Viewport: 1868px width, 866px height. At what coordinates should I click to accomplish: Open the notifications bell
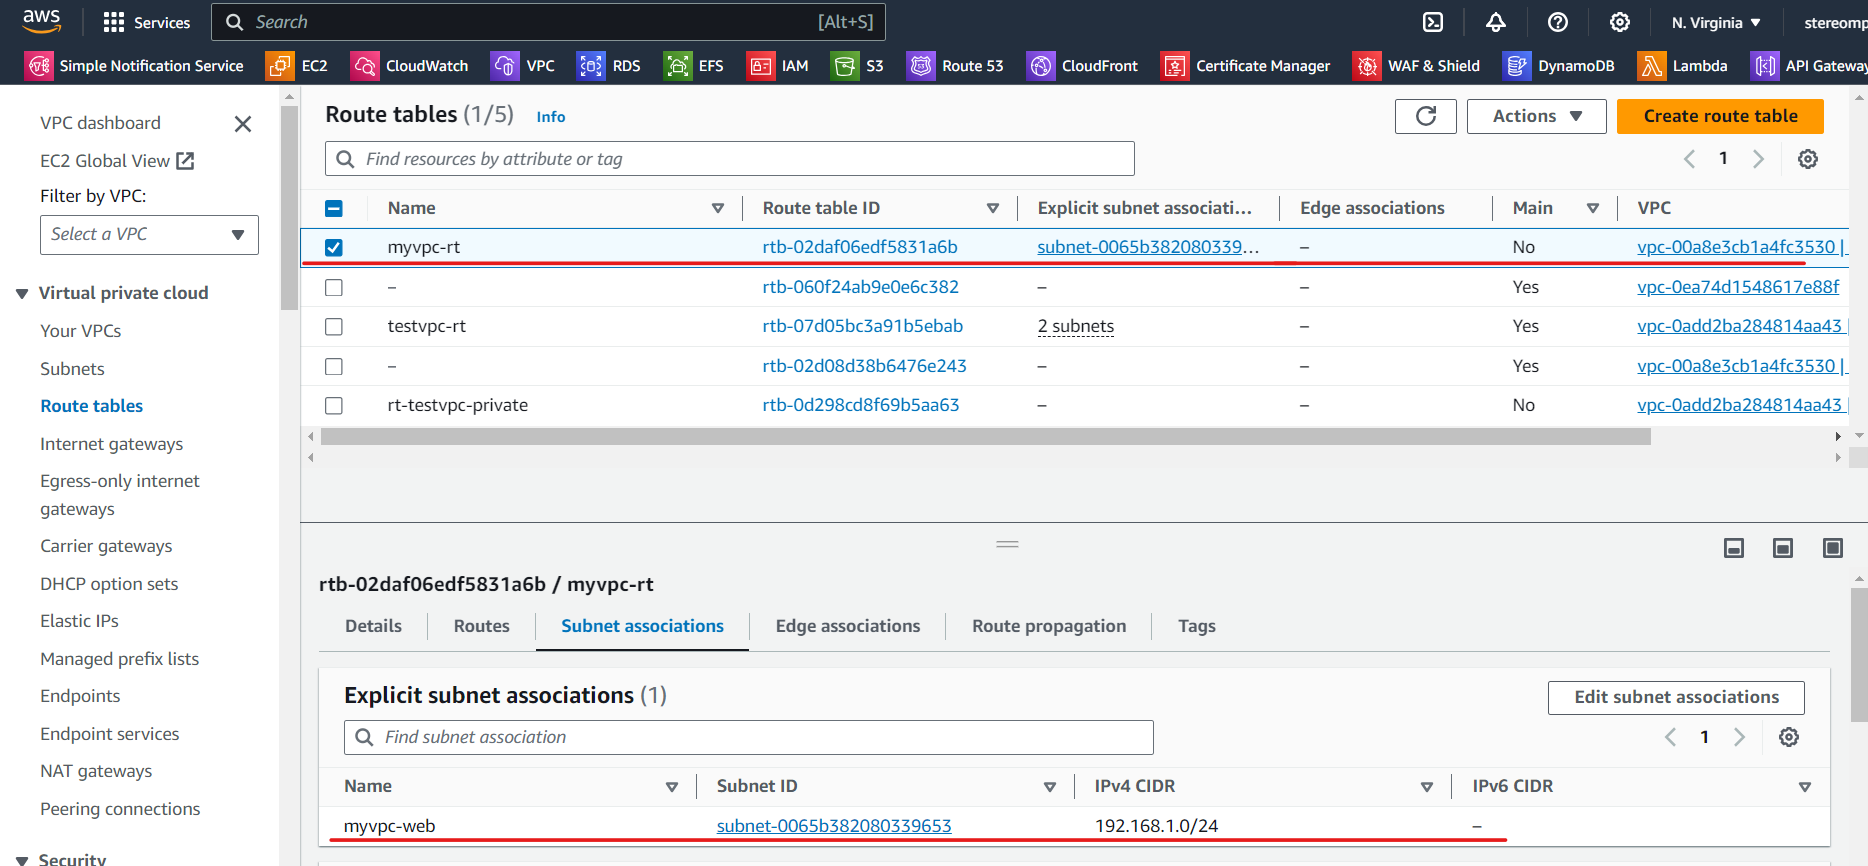(x=1496, y=22)
